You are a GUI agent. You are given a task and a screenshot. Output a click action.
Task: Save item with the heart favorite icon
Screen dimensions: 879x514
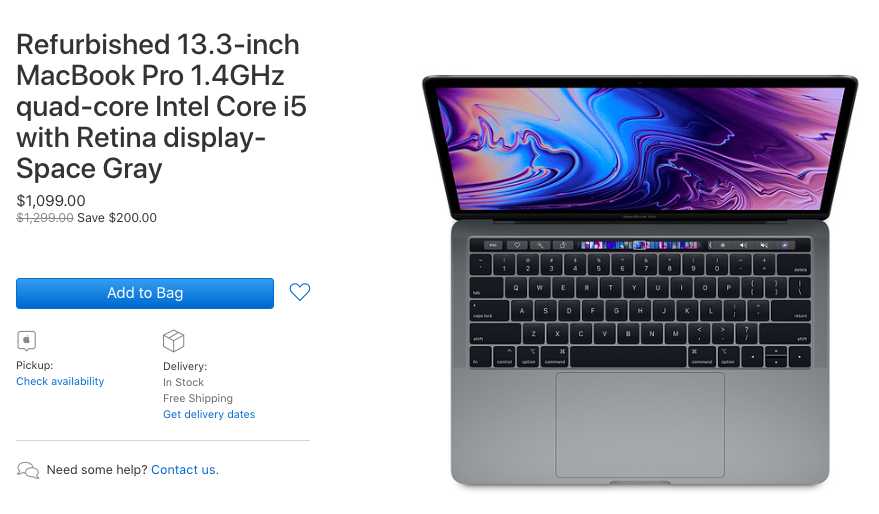click(x=300, y=291)
